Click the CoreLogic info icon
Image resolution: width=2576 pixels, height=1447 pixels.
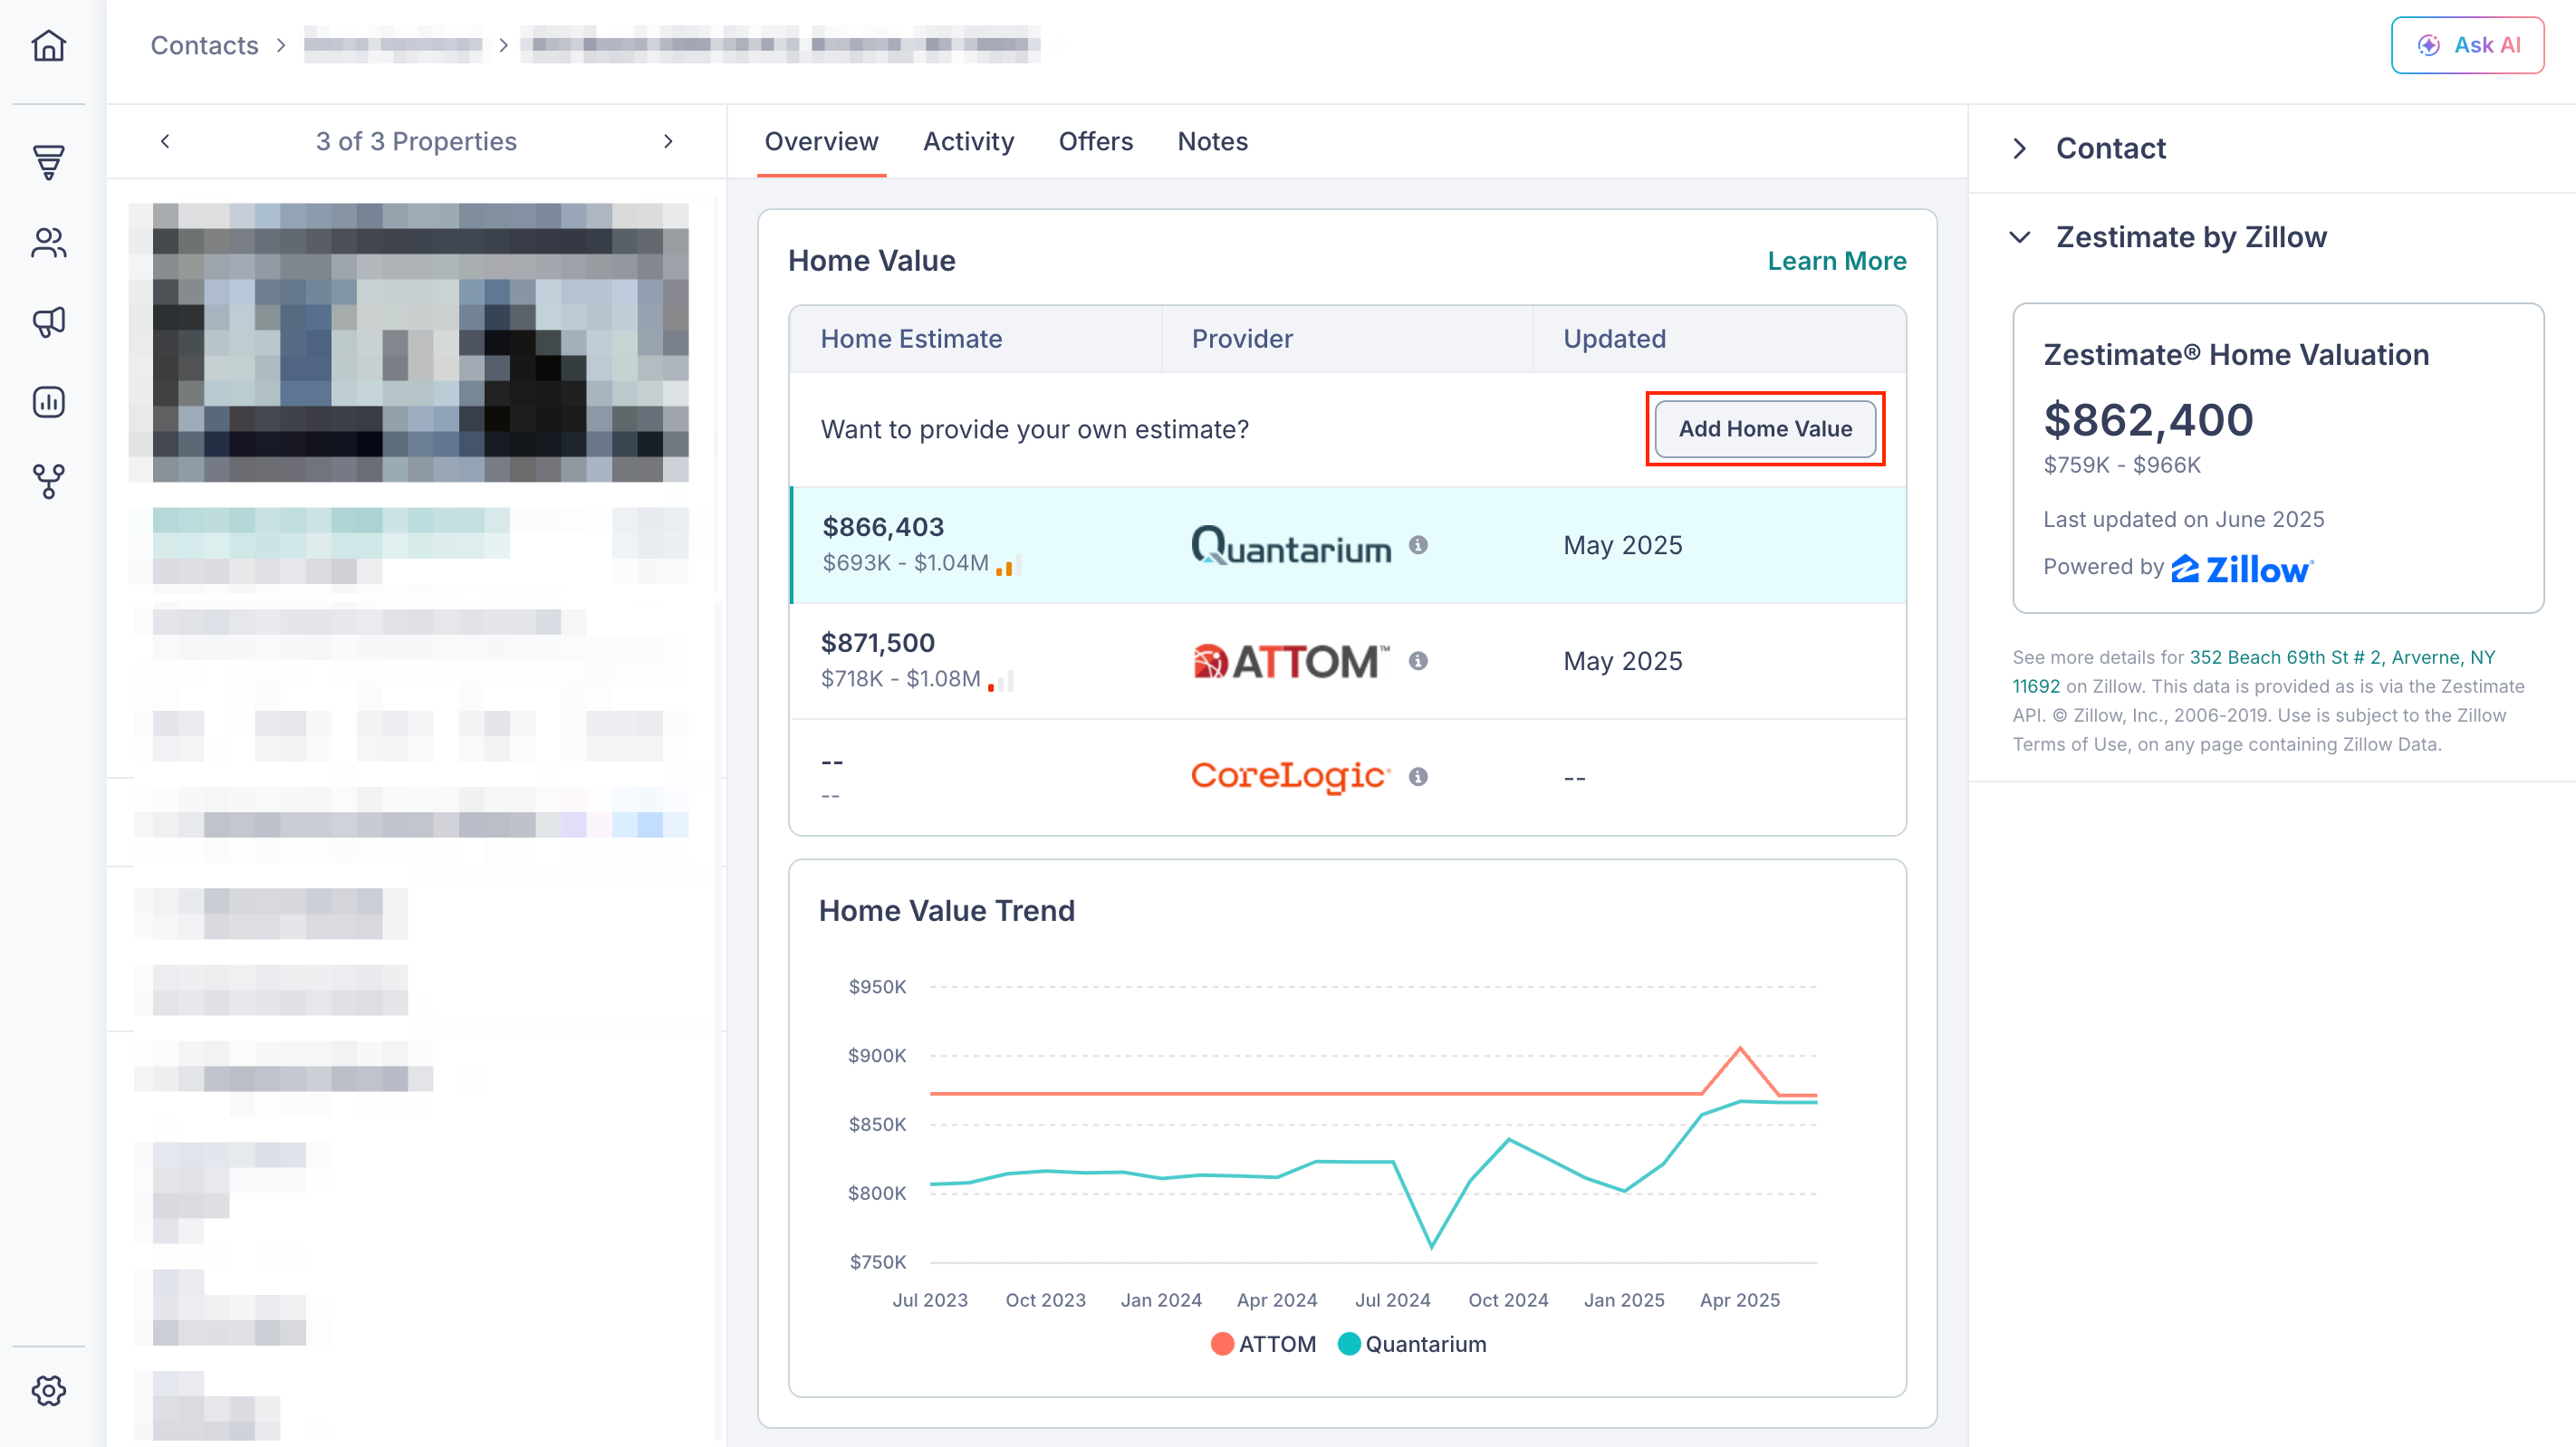[x=1418, y=777]
